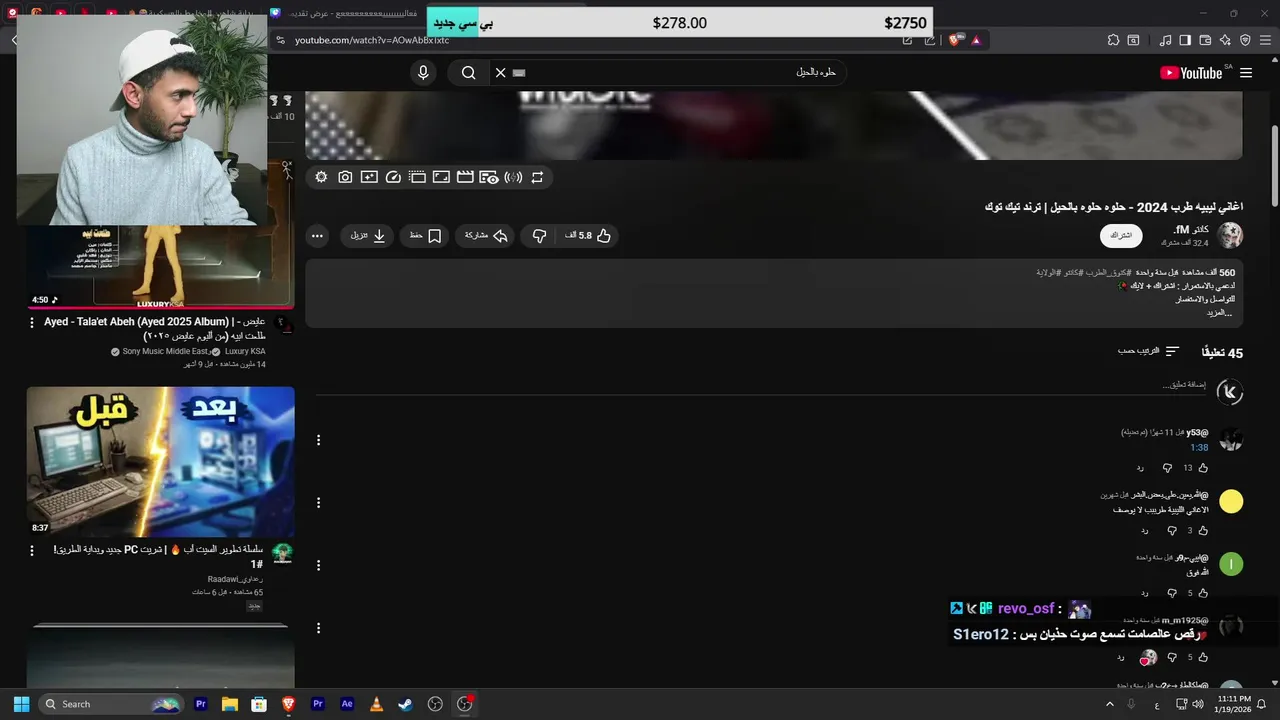Open the comments sort order menu

pos(1149,352)
